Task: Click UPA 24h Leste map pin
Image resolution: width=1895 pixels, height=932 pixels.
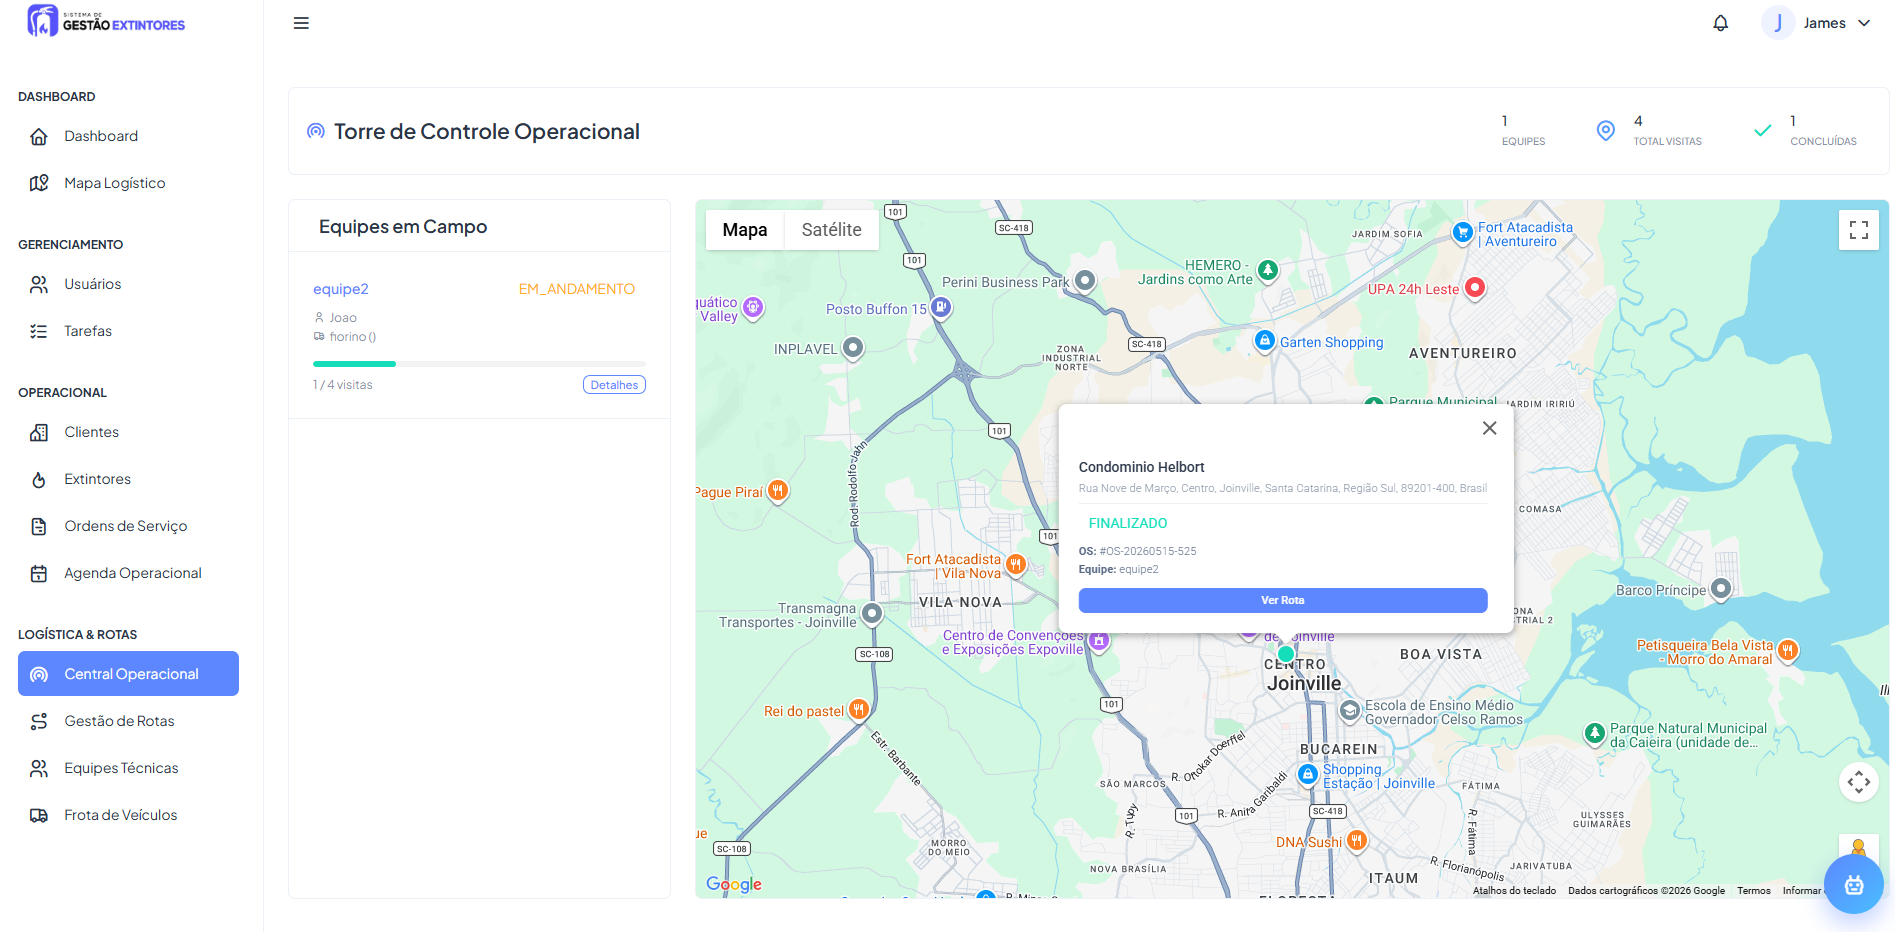Action: (1474, 288)
